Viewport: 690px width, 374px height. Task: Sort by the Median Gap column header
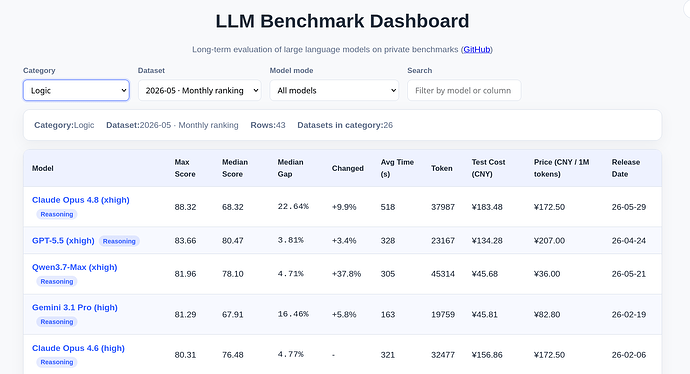(x=290, y=168)
